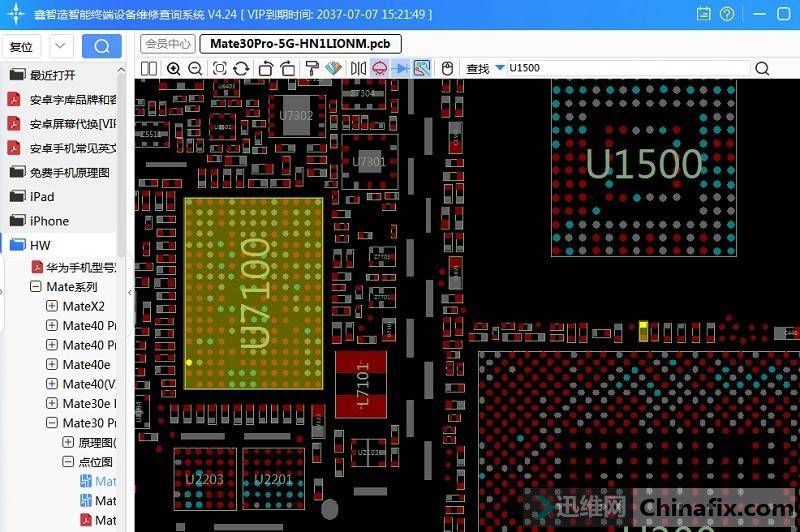800x532 pixels.
Task: Click the mirror flip board icon
Action: point(358,68)
